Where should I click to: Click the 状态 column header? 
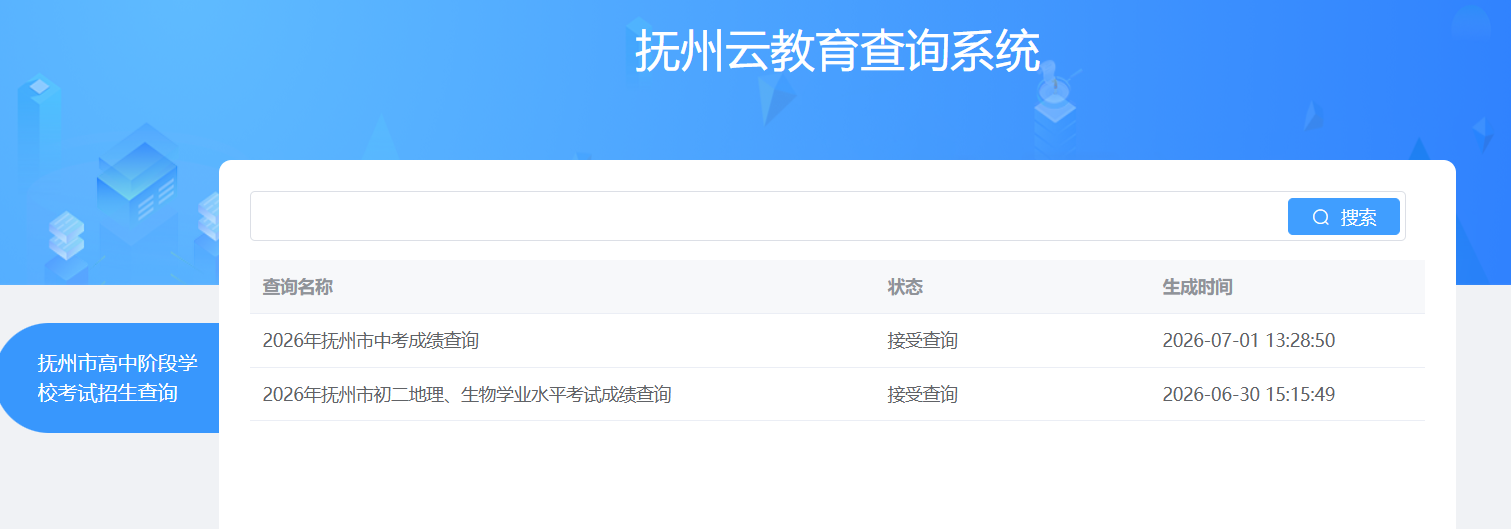coord(905,287)
